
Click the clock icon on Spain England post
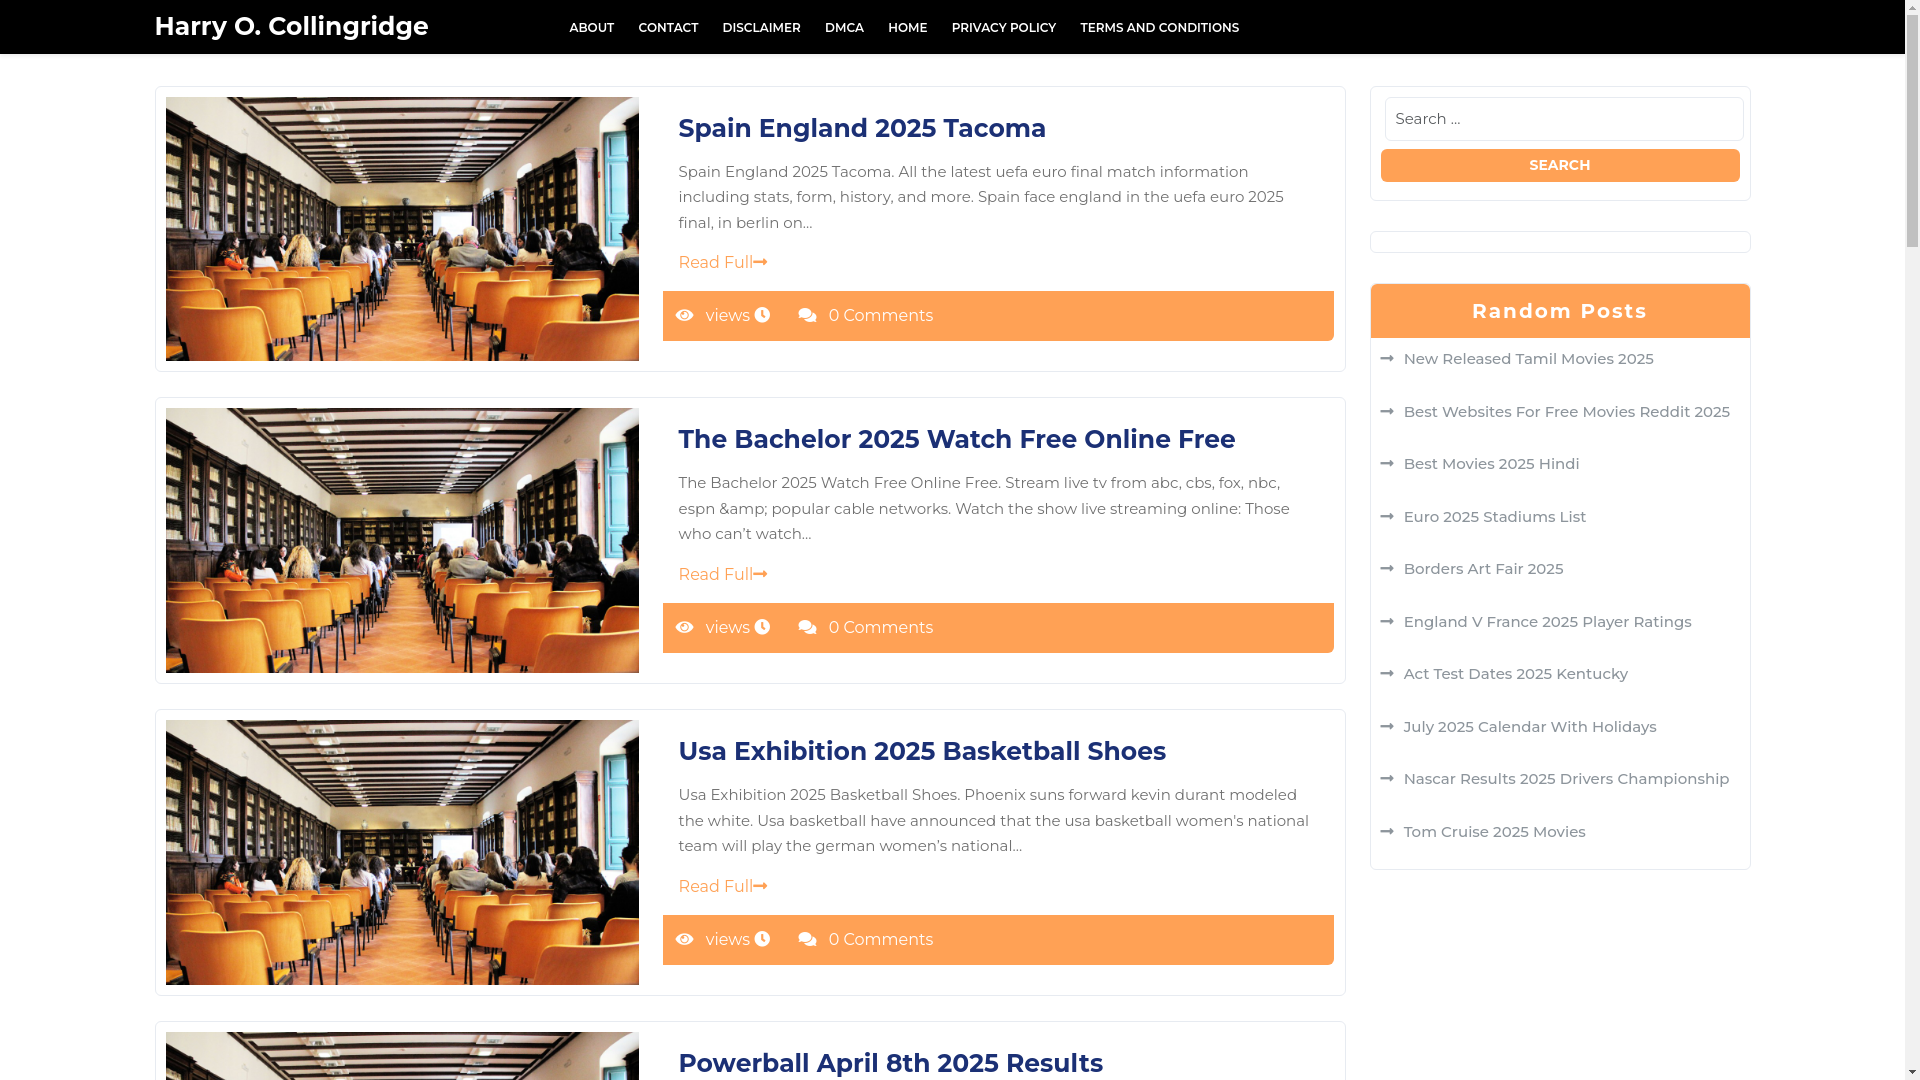762,316
